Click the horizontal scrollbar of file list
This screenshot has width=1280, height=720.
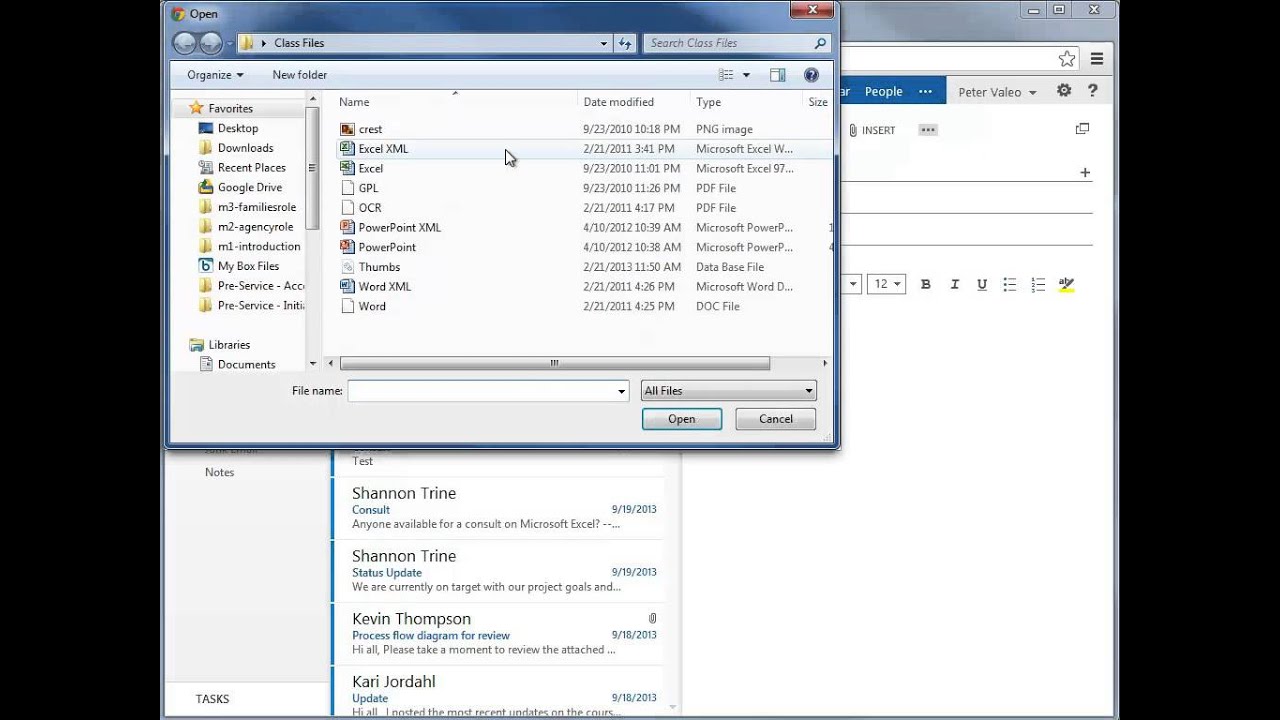555,363
